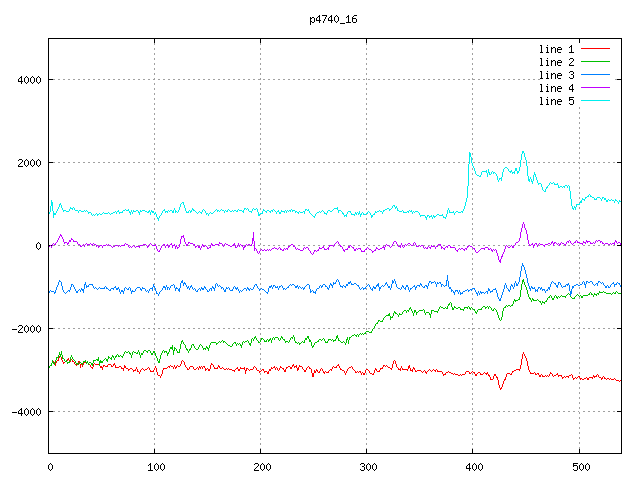Select the 'line 1' legend label
Viewport: 640px width, 480px height.
pyautogui.click(x=556, y=49)
